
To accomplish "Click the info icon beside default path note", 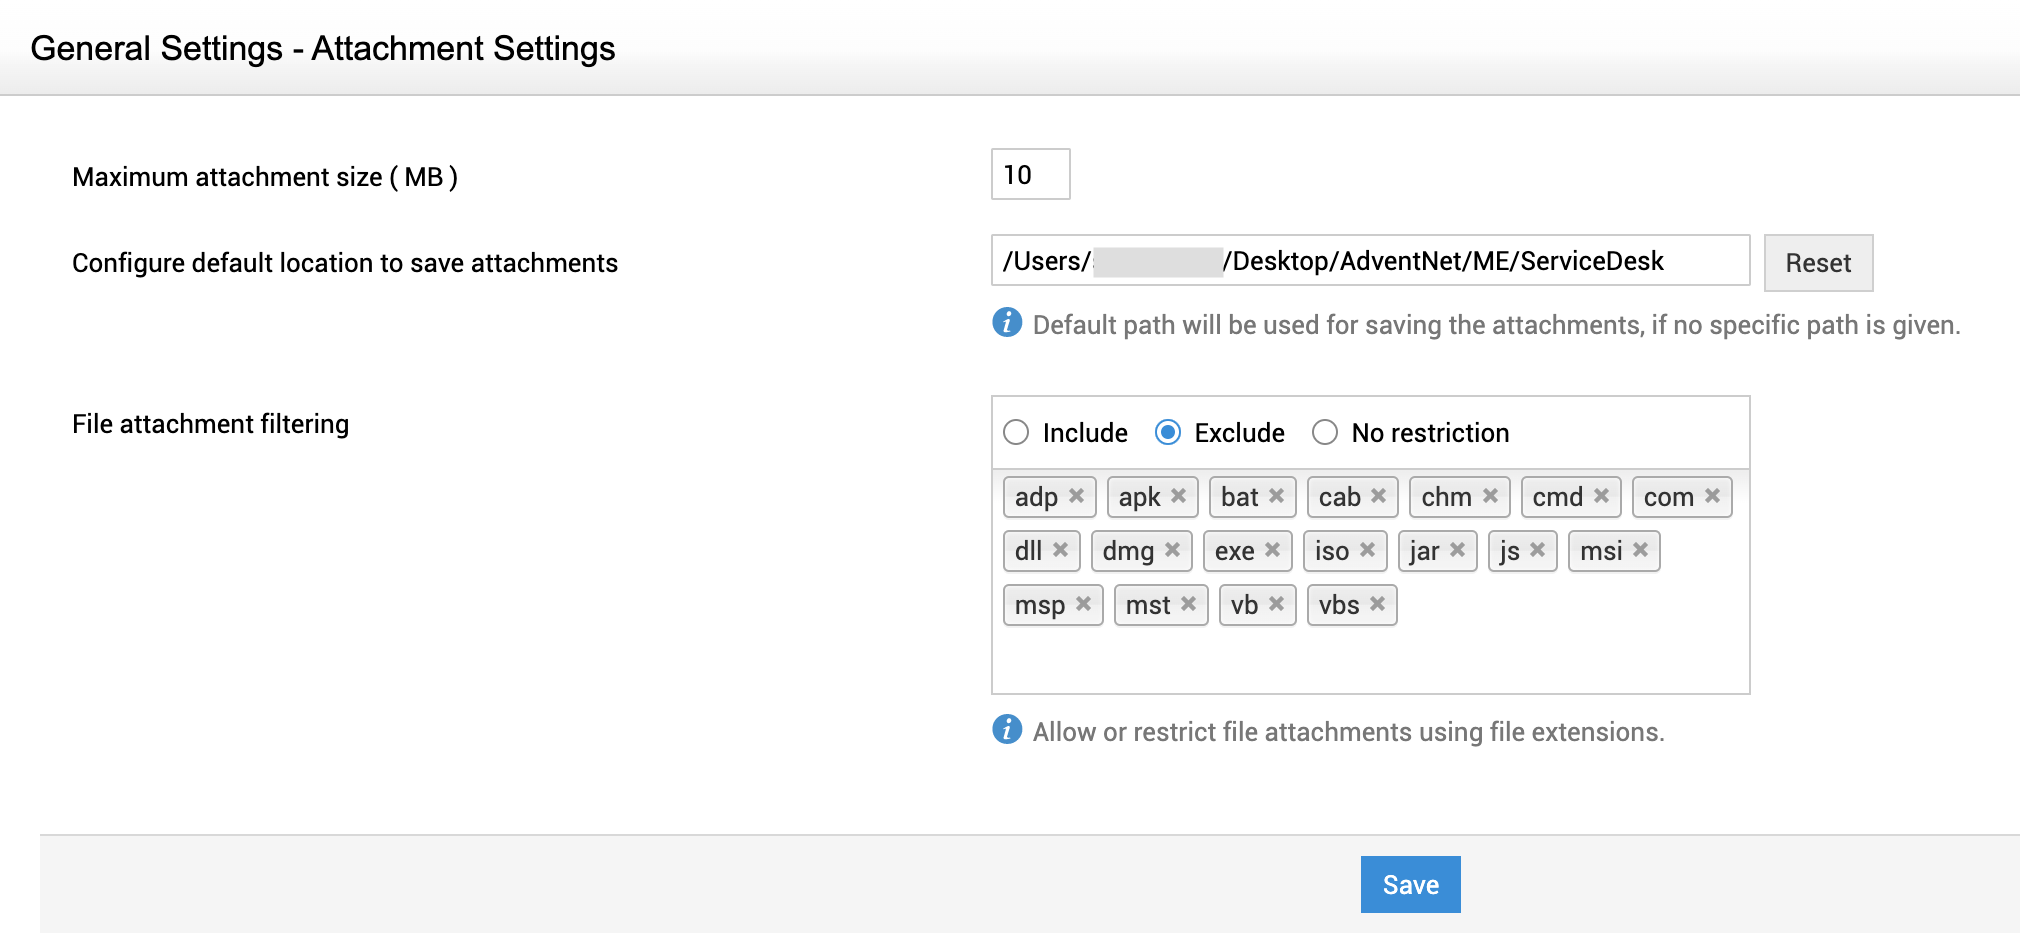I will 1007,323.
